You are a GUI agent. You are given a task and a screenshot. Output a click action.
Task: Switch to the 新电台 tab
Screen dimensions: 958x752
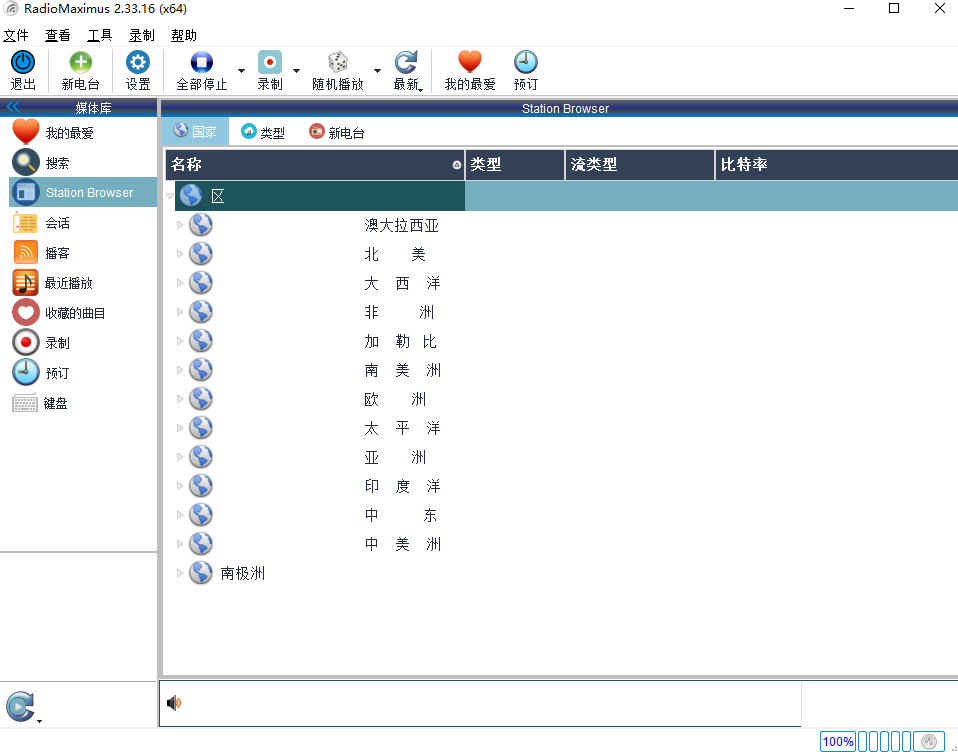[337, 132]
